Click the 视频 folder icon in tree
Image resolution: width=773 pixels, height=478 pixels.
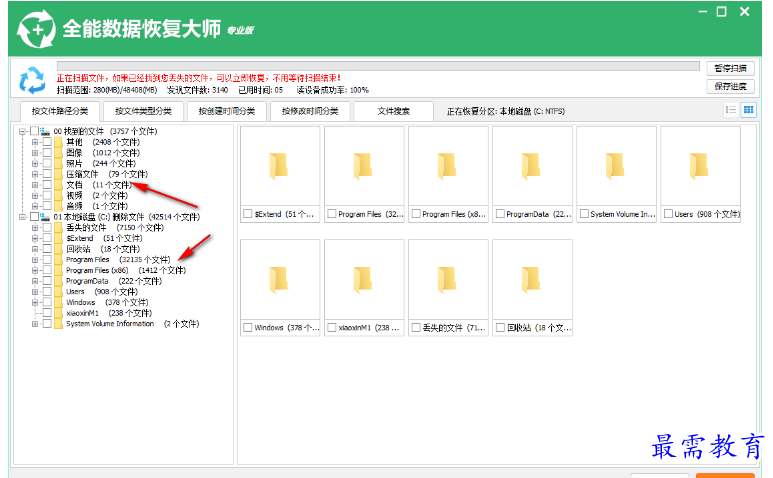tap(59, 196)
